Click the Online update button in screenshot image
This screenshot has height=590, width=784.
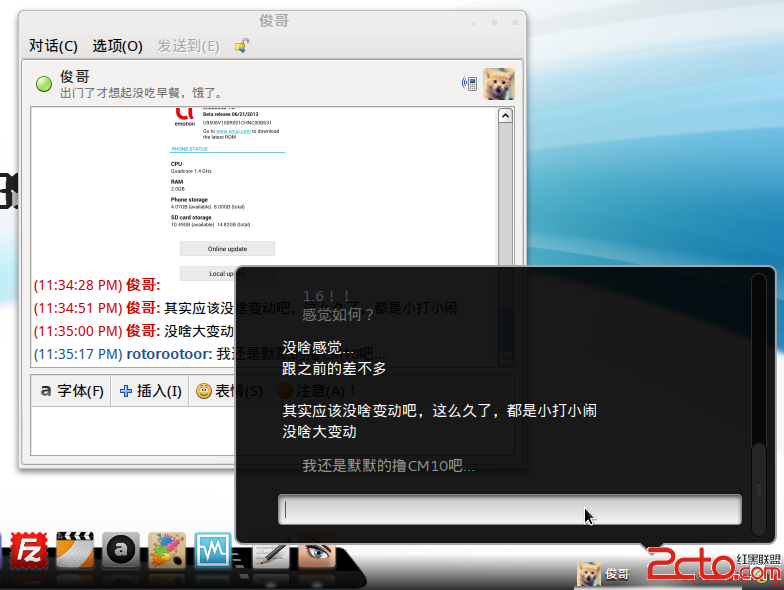coord(228,248)
